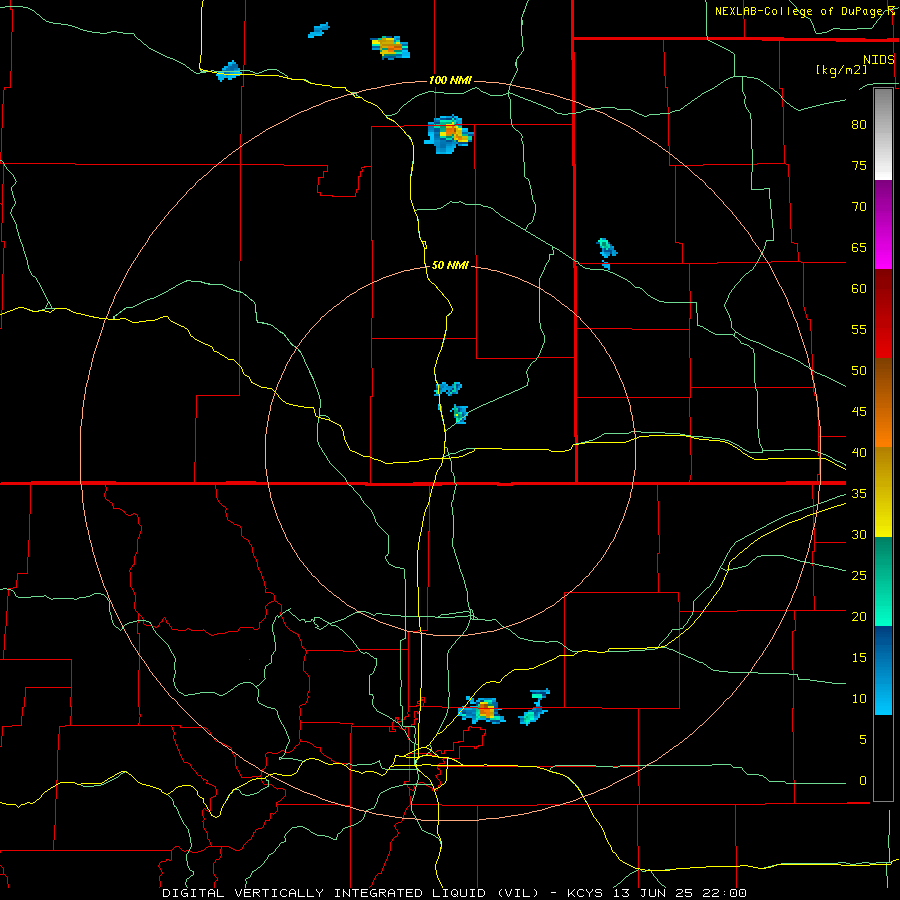Screen dimensions: 900x900
Task: Pick the blue segment of the color bar
Action: (883, 670)
